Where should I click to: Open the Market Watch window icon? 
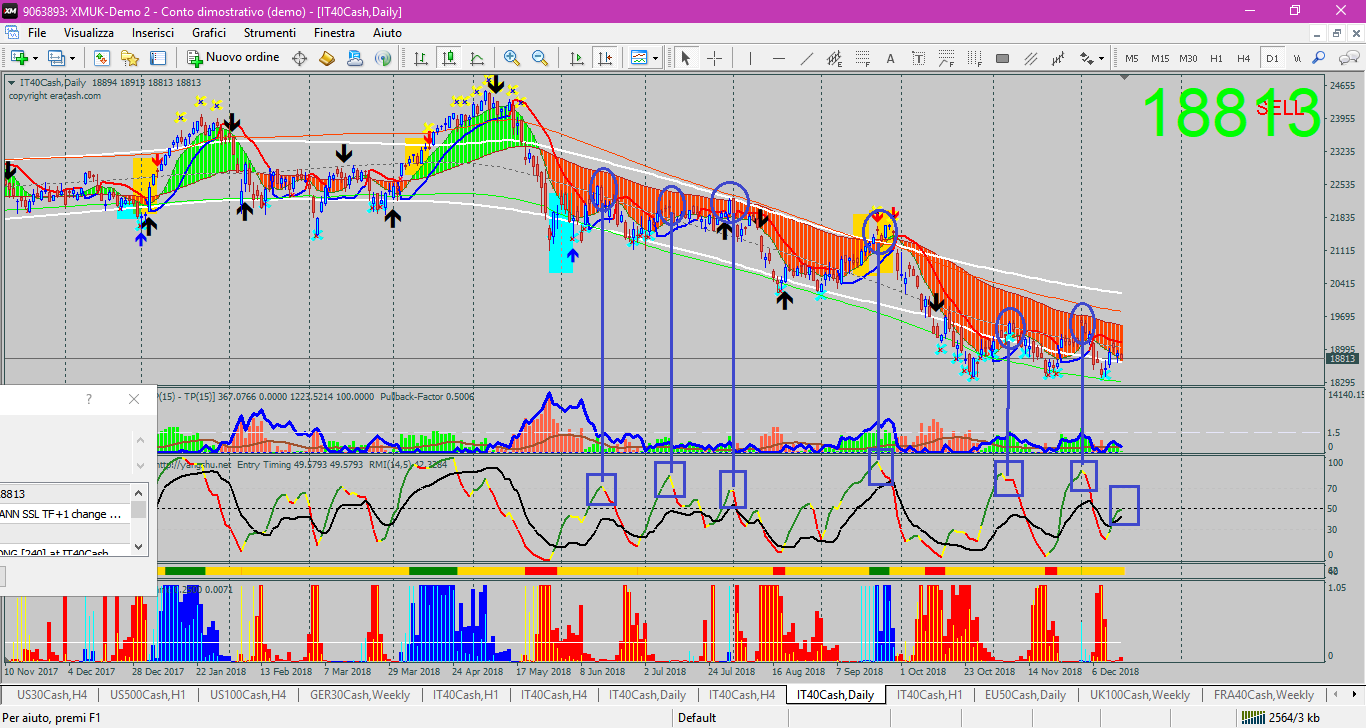coord(102,57)
